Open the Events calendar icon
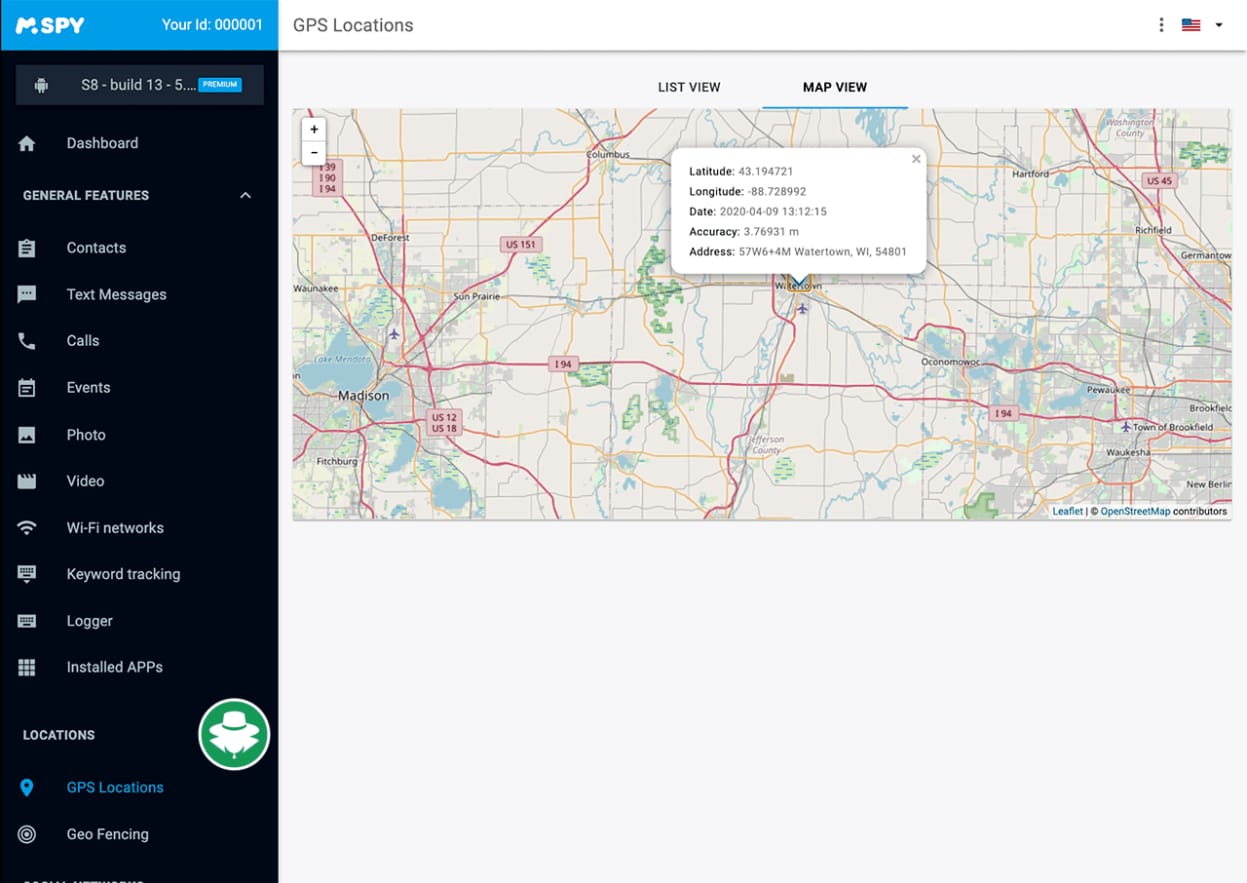The image size is (1247, 883). (x=27, y=388)
